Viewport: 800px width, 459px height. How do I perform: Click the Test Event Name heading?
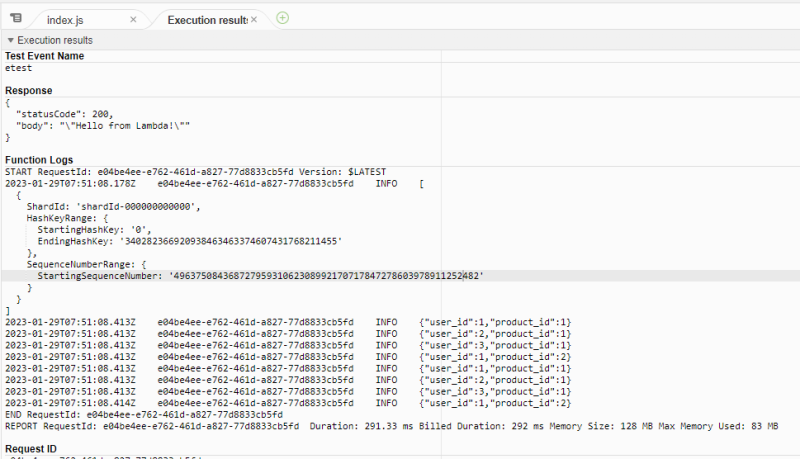coord(44,56)
